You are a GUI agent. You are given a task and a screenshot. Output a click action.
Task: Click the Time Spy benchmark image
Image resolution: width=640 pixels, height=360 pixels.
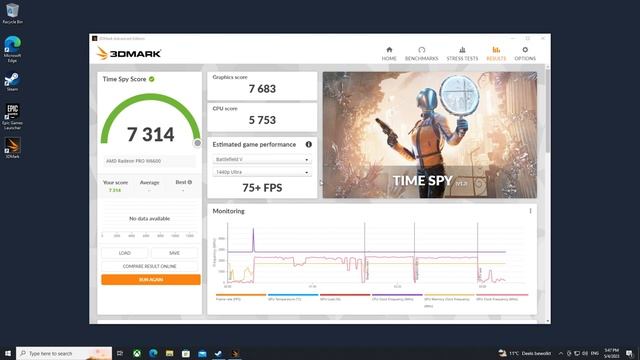[430, 135]
